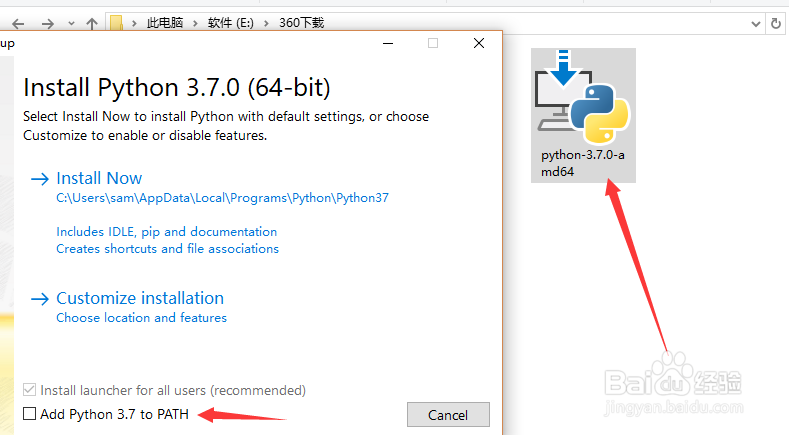The width and height of the screenshot is (789, 435).
Task: Go up one folder level
Action: pos(91,22)
